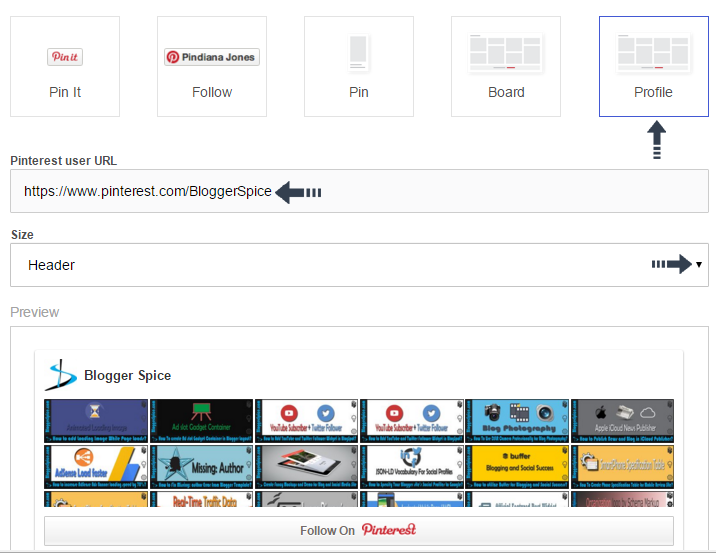This screenshot has height=553, width=716.
Task: Open the Blog Photography pin thumbnail
Action: (517, 421)
